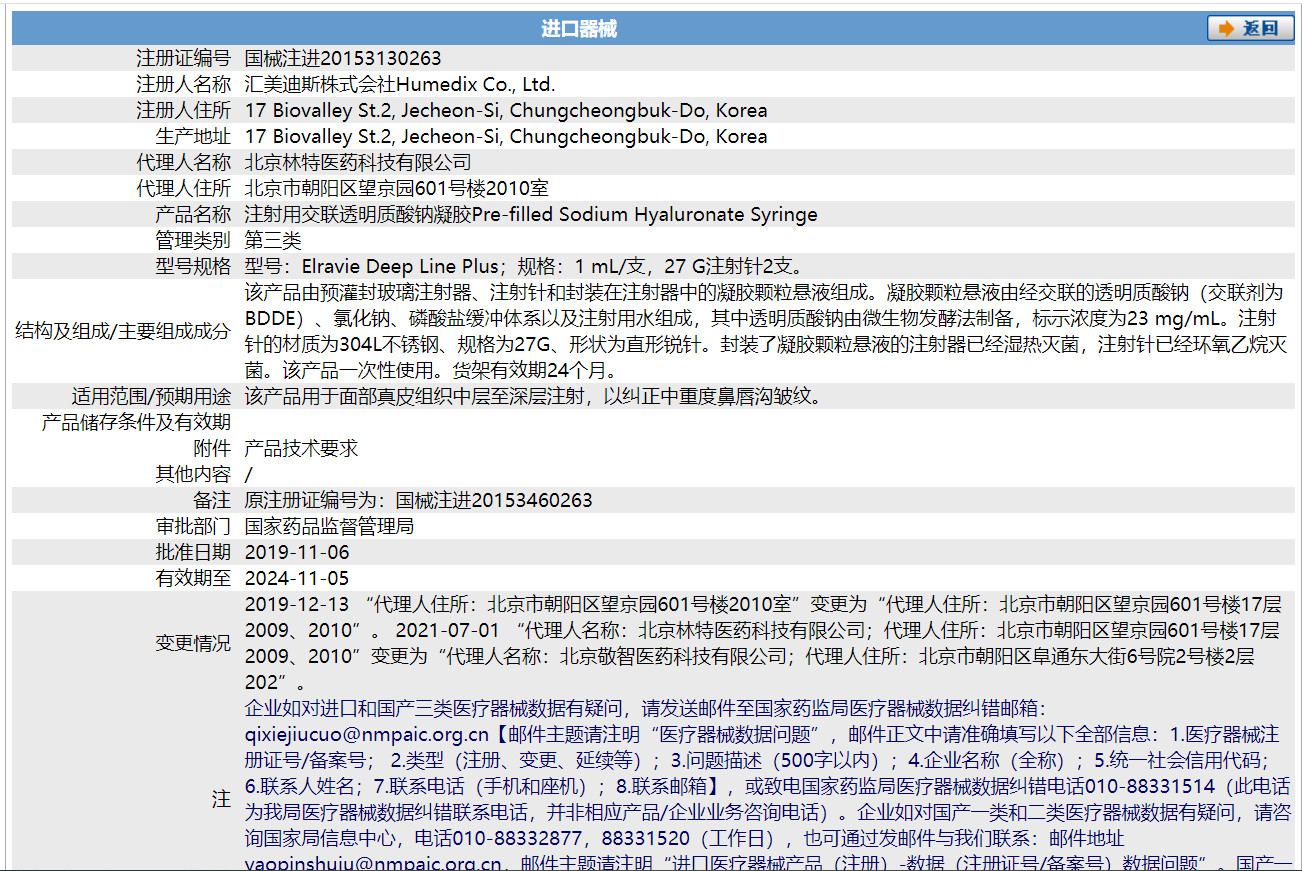Click email address qixiejiucuo@nmpaic.org.cn
Screen dimensions: 1302x871
367,734
